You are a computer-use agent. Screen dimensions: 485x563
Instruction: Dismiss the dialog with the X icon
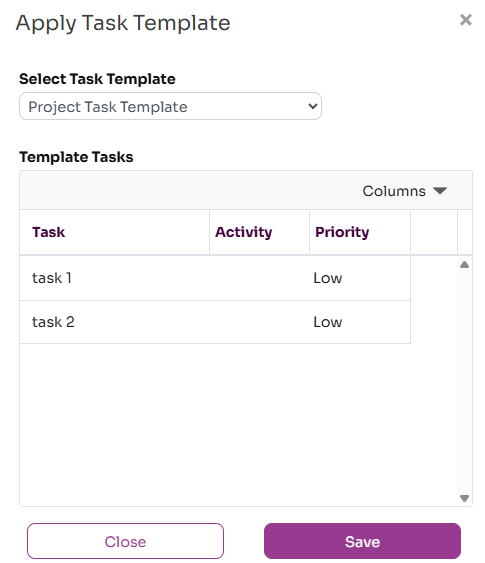466,20
